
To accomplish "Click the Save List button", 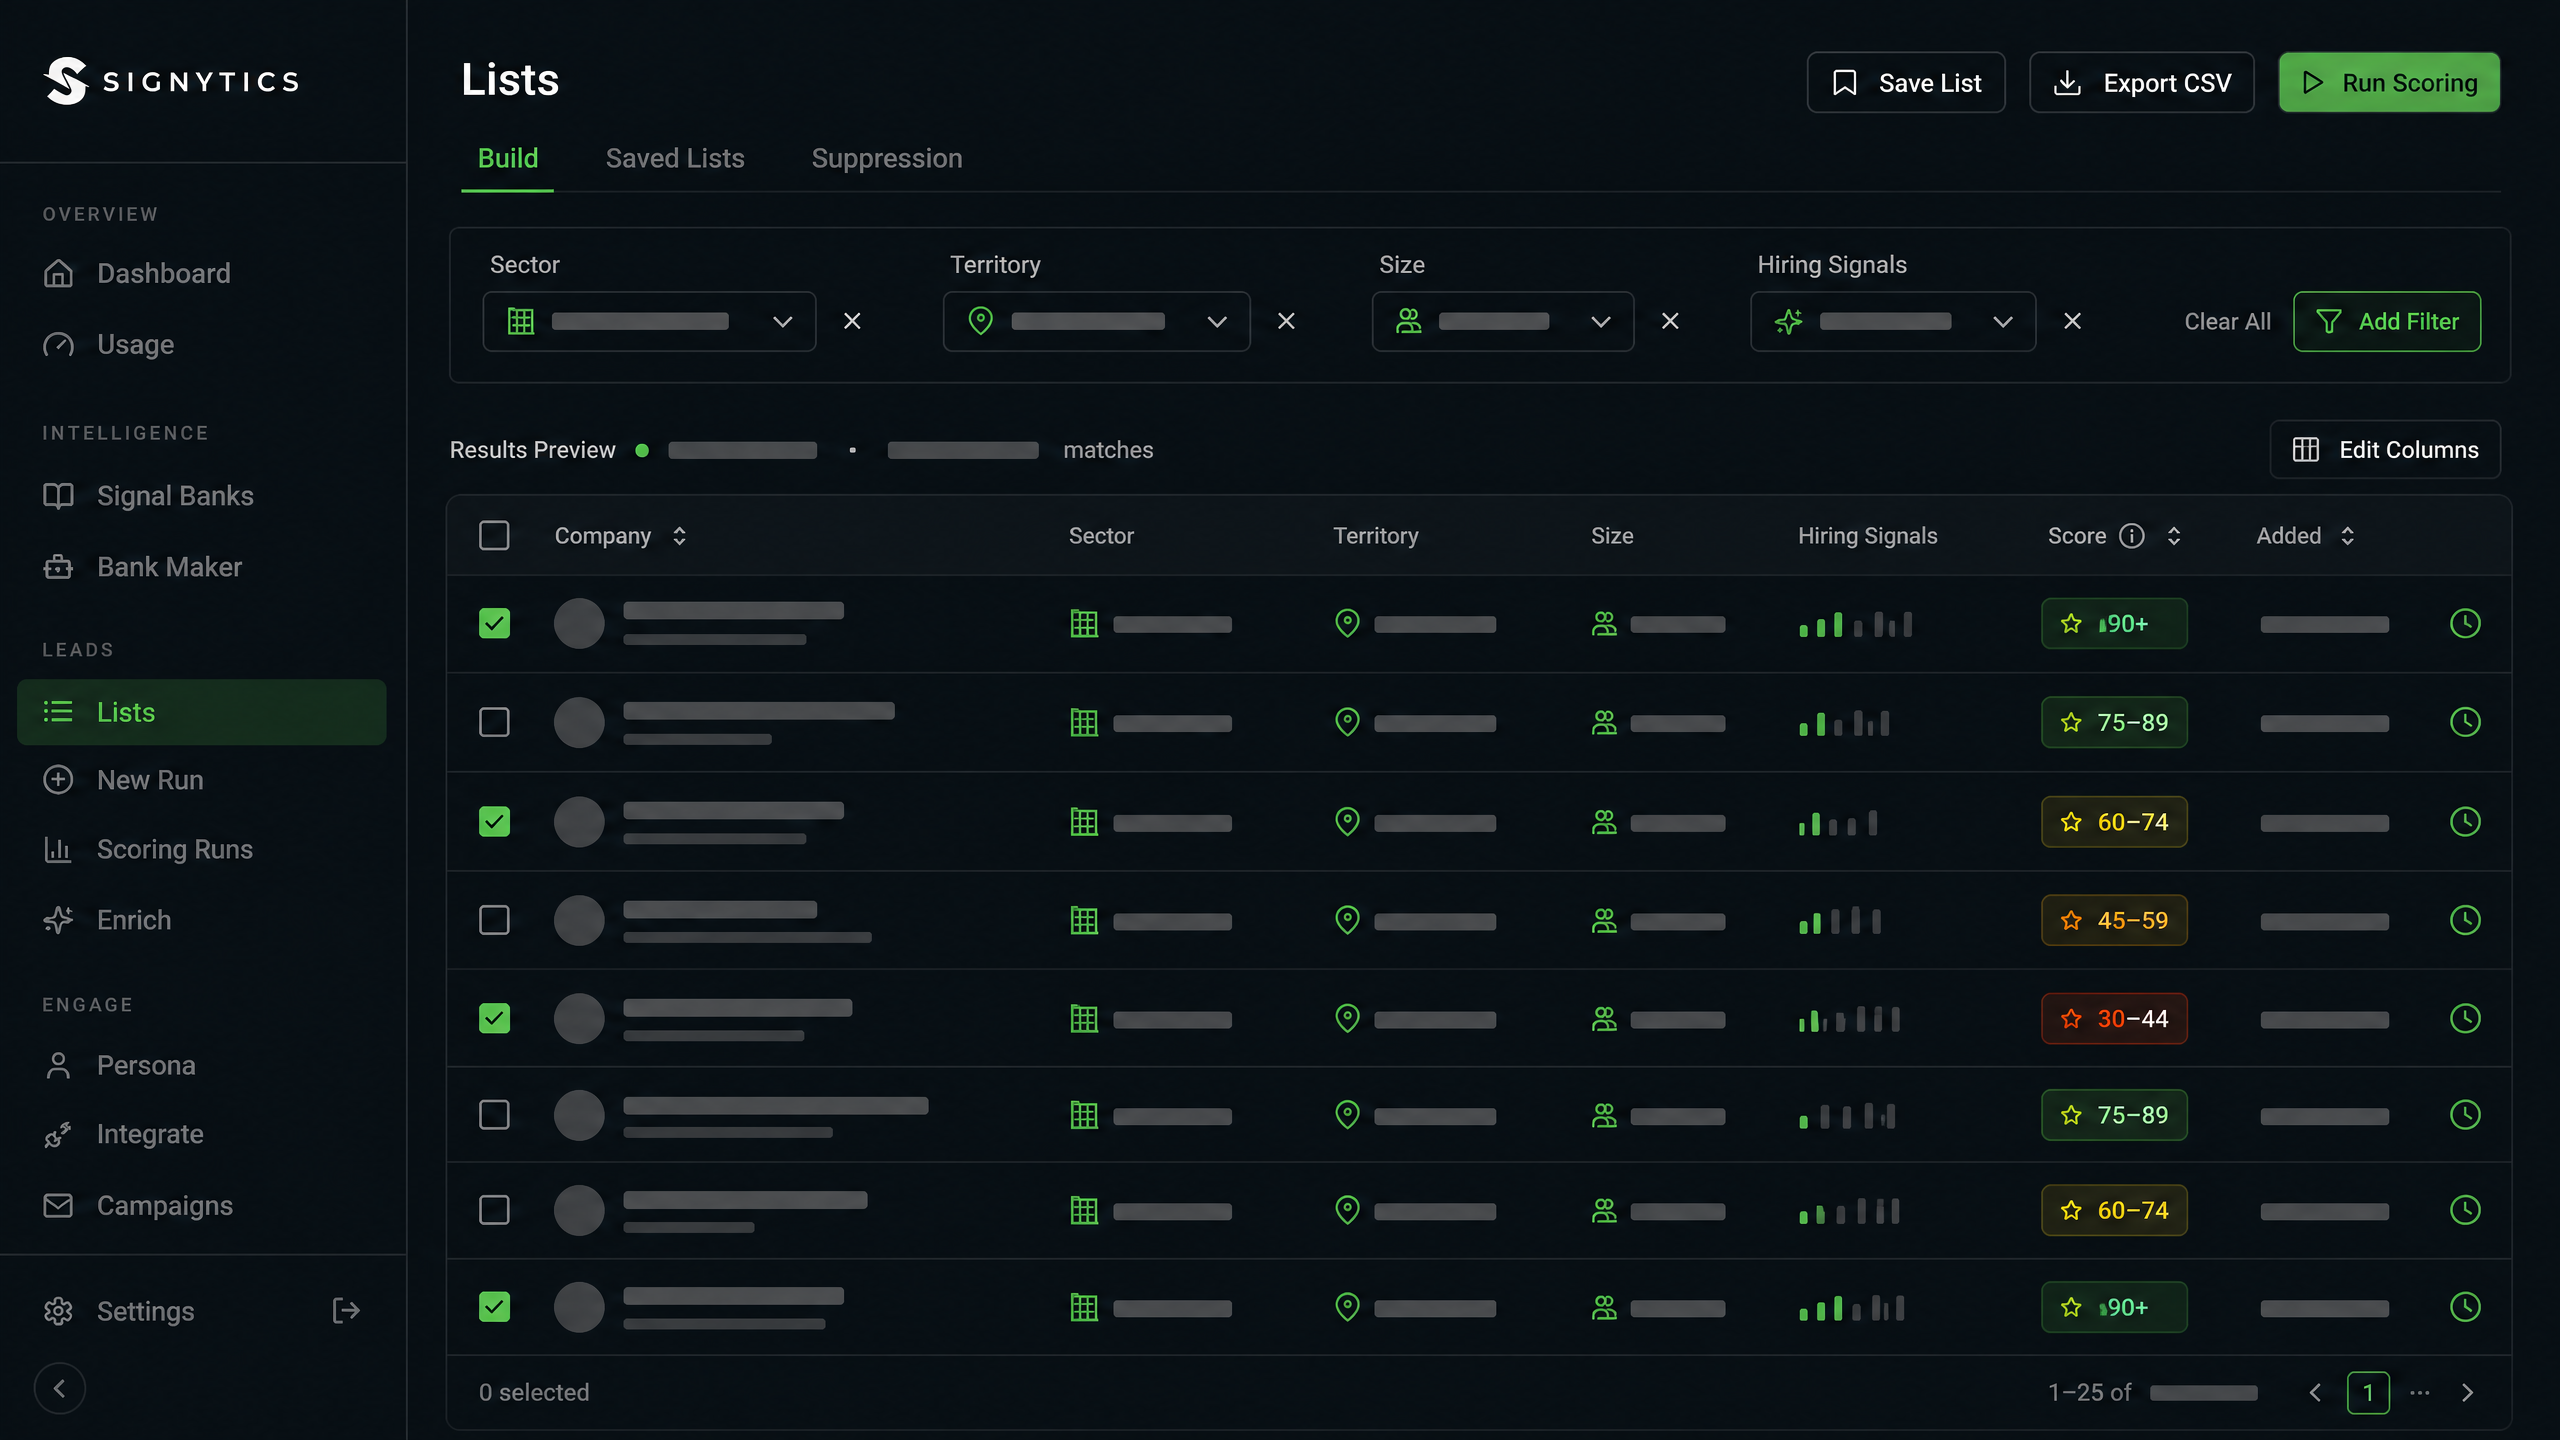I will tap(1906, 82).
